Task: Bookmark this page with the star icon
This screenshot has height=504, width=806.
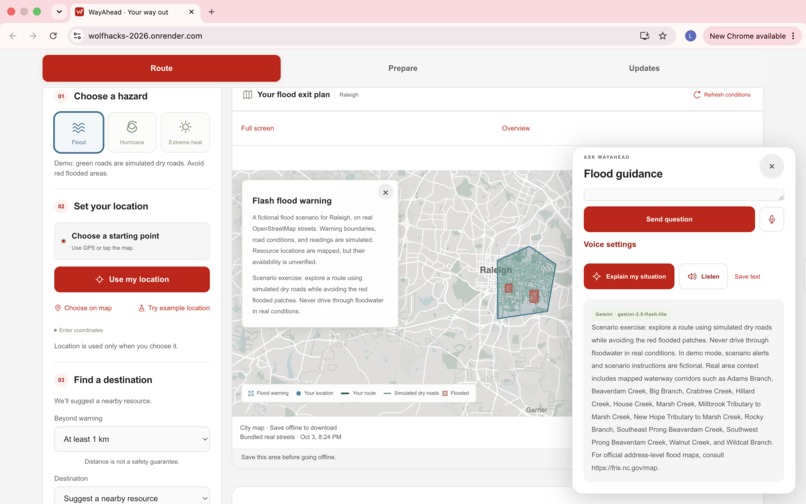Action: coord(663,35)
